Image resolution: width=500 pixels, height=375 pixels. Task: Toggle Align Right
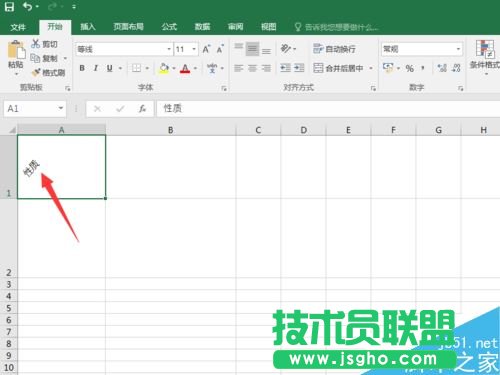click(x=266, y=68)
